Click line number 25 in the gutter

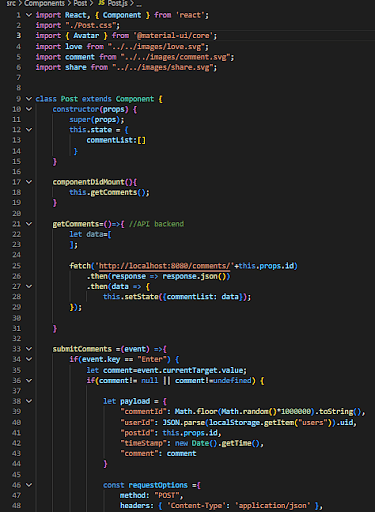[17, 266]
